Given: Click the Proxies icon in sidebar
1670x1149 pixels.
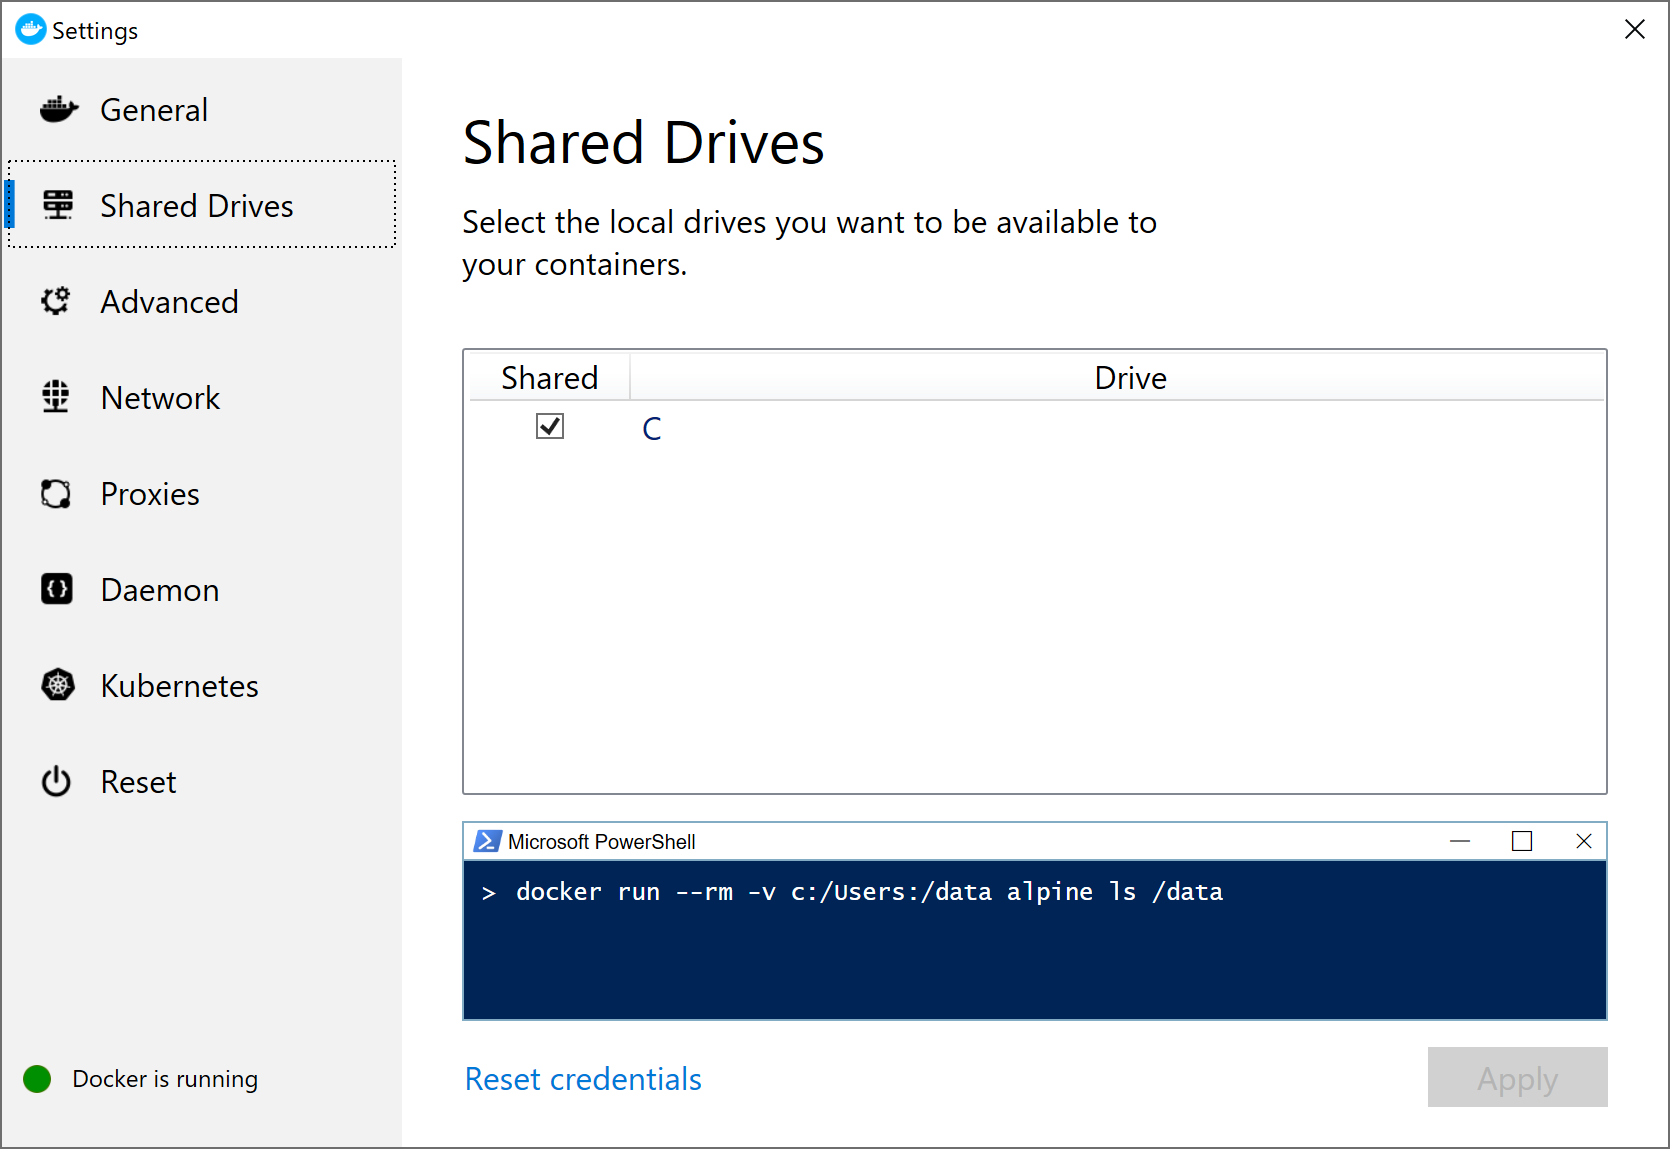Looking at the screenshot, I should tap(56, 493).
